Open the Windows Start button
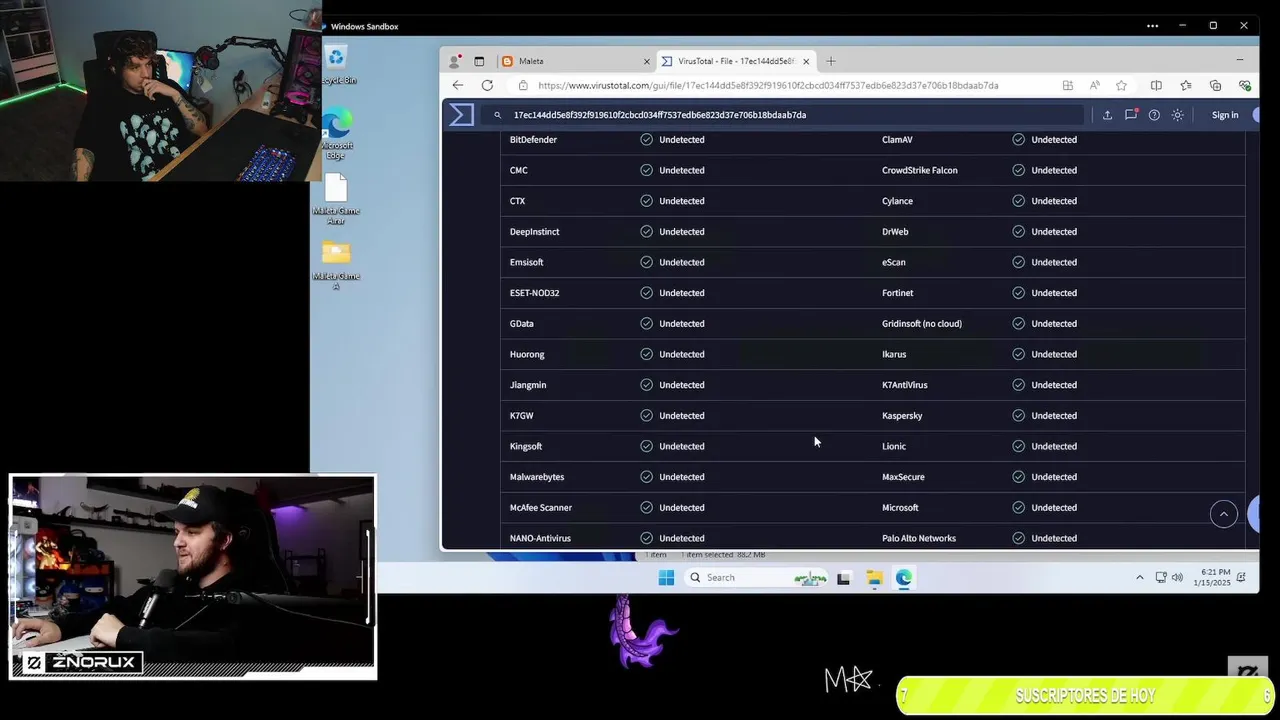 [x=666, y=577]
